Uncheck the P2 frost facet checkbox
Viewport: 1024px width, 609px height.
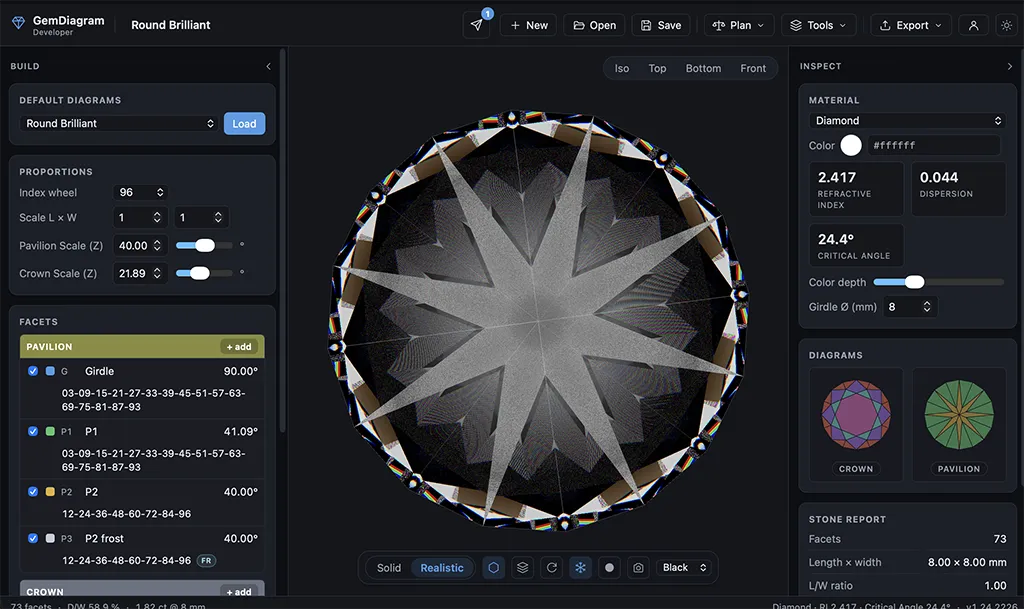(33, 539)
